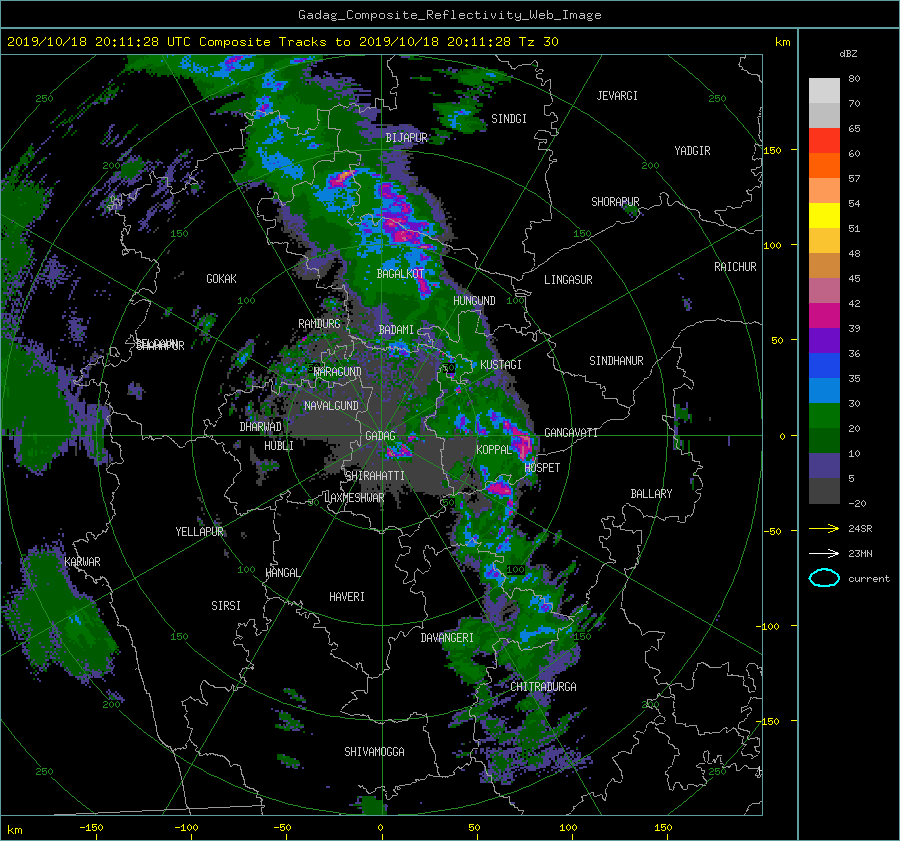Click the BALLARY city label
This screenshot has height=841, width=900.
click(x=651, y=494)
